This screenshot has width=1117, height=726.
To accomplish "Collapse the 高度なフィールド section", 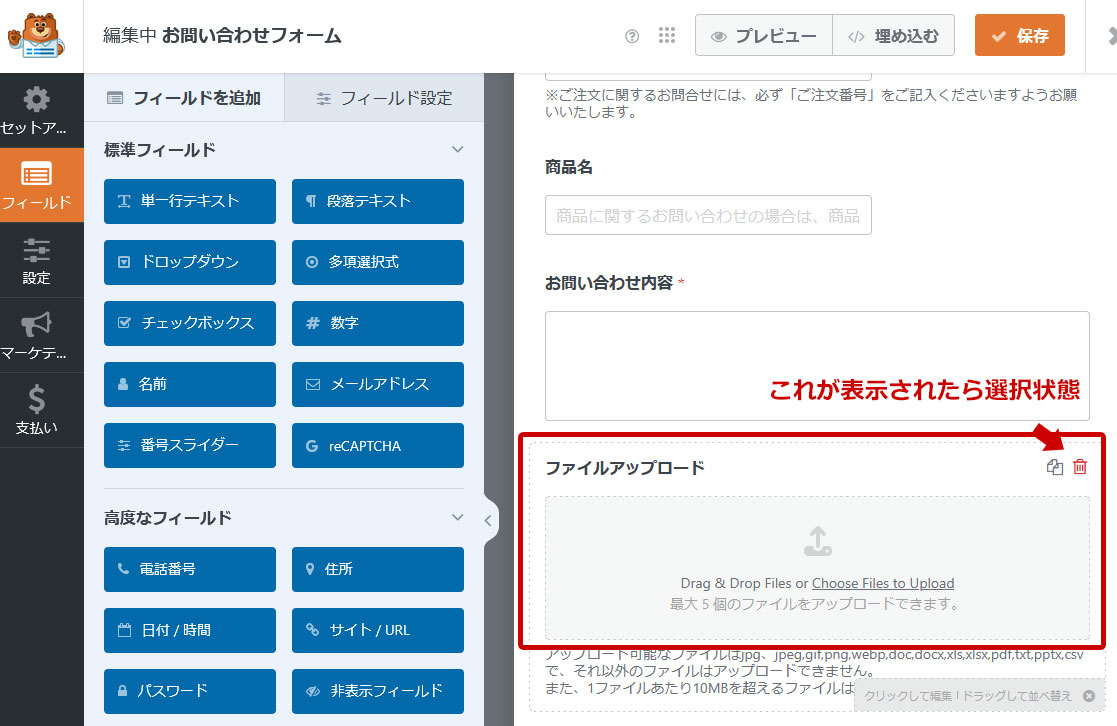I will click(x=457, y=518).
